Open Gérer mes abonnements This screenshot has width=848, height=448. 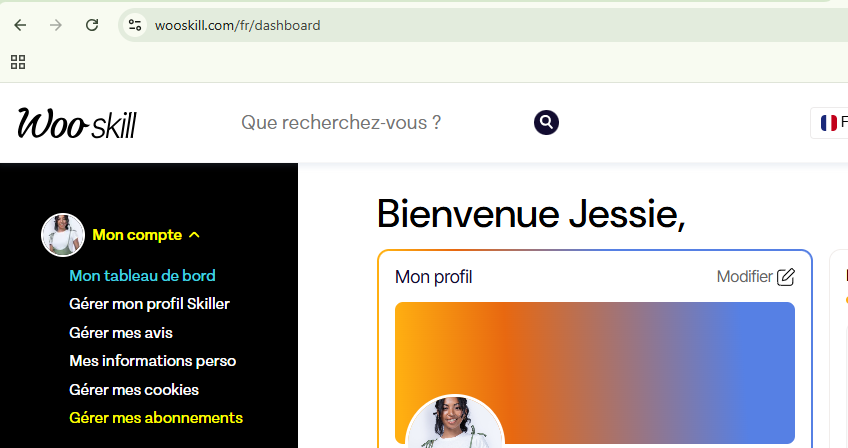156,418
